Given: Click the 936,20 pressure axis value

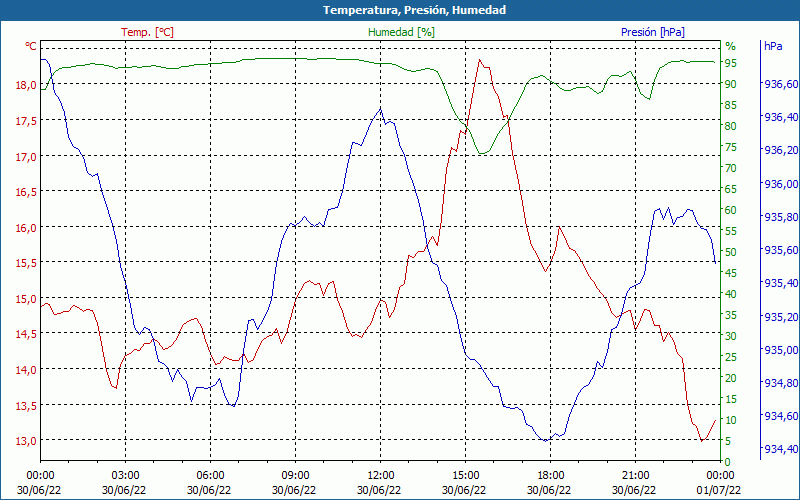Looking at the screenshot, I should [781, 150].
